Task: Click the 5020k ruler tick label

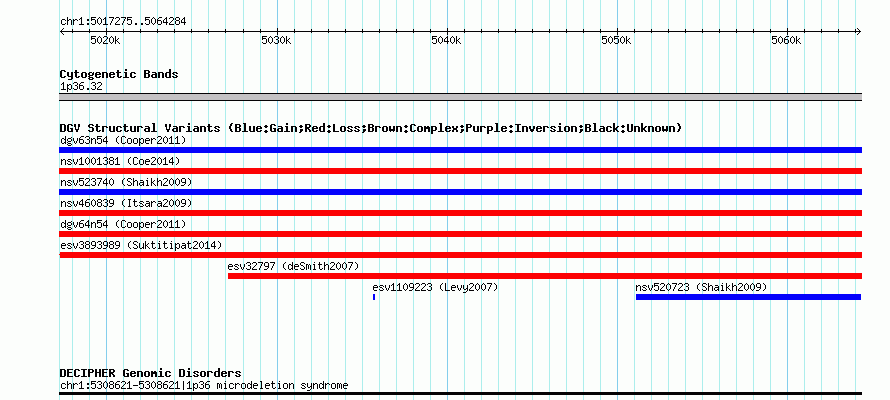Action: pyautogui.click(x=106, y=41)
